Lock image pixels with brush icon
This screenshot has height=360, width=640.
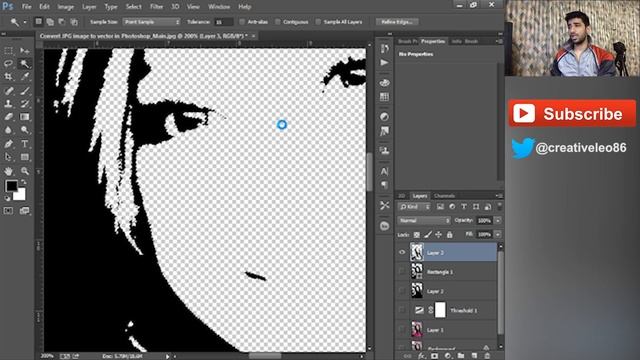pyautogui.click(x=427, y=235)
